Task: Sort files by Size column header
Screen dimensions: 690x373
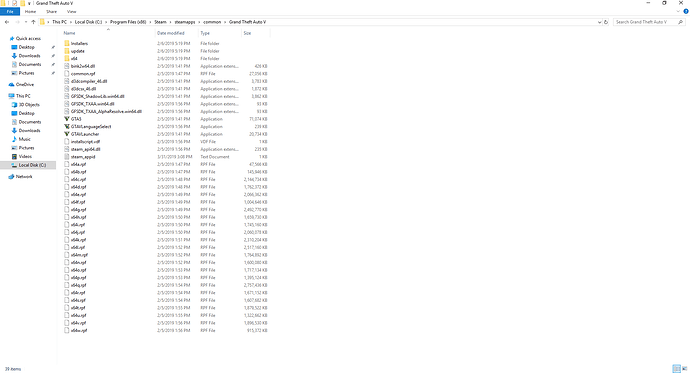Action: point(247,33)
